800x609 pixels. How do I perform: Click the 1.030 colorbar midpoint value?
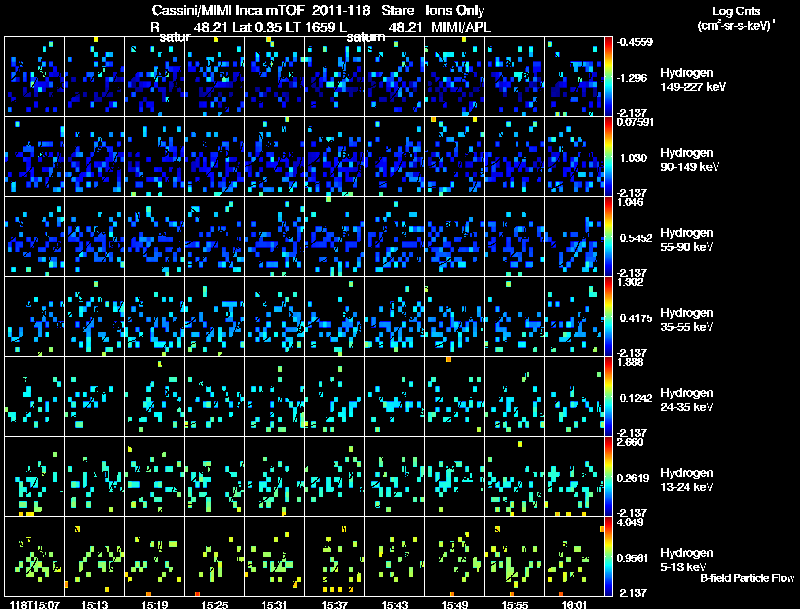coord(633,158)
